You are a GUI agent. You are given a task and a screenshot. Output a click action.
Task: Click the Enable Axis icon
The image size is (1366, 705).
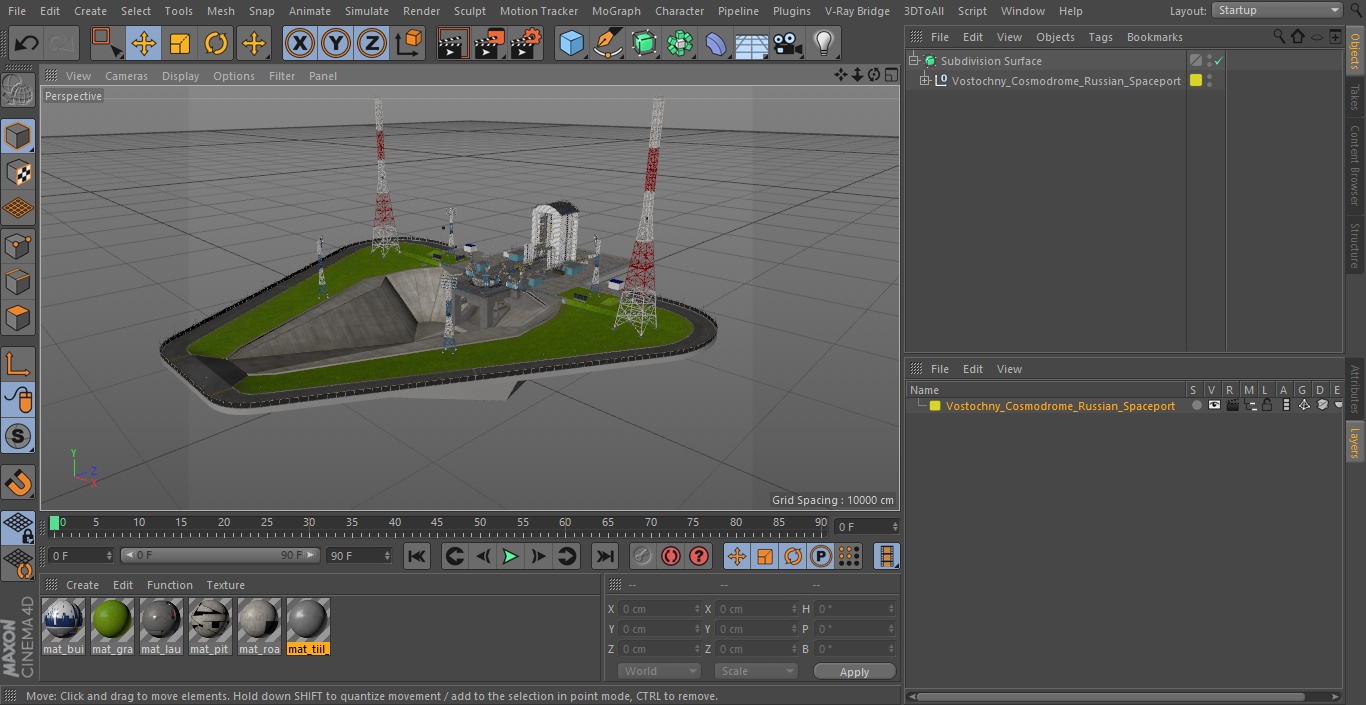(x=18, y=364)
